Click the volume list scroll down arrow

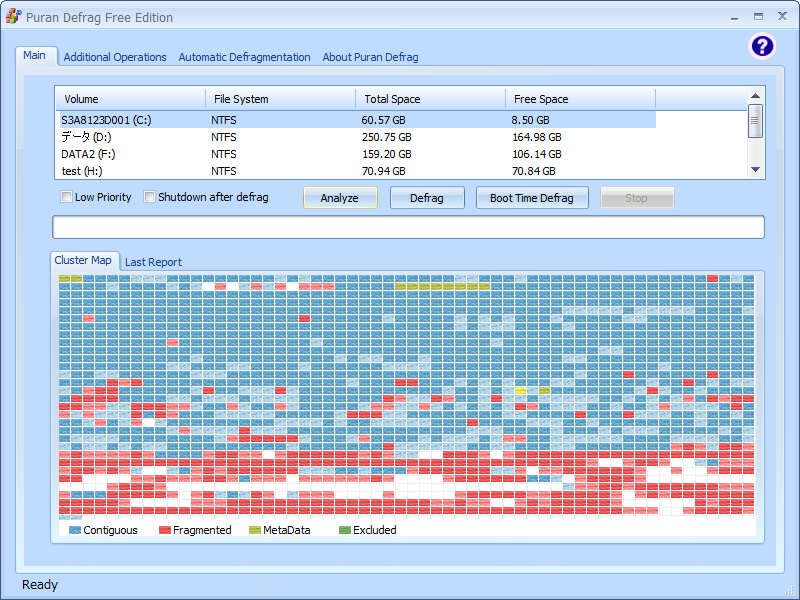[756, 170]
